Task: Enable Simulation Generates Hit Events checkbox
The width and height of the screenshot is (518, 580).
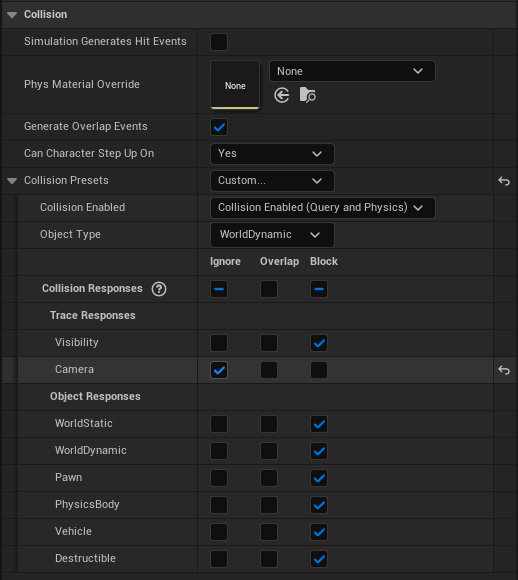Action: (x=219, y=42)
